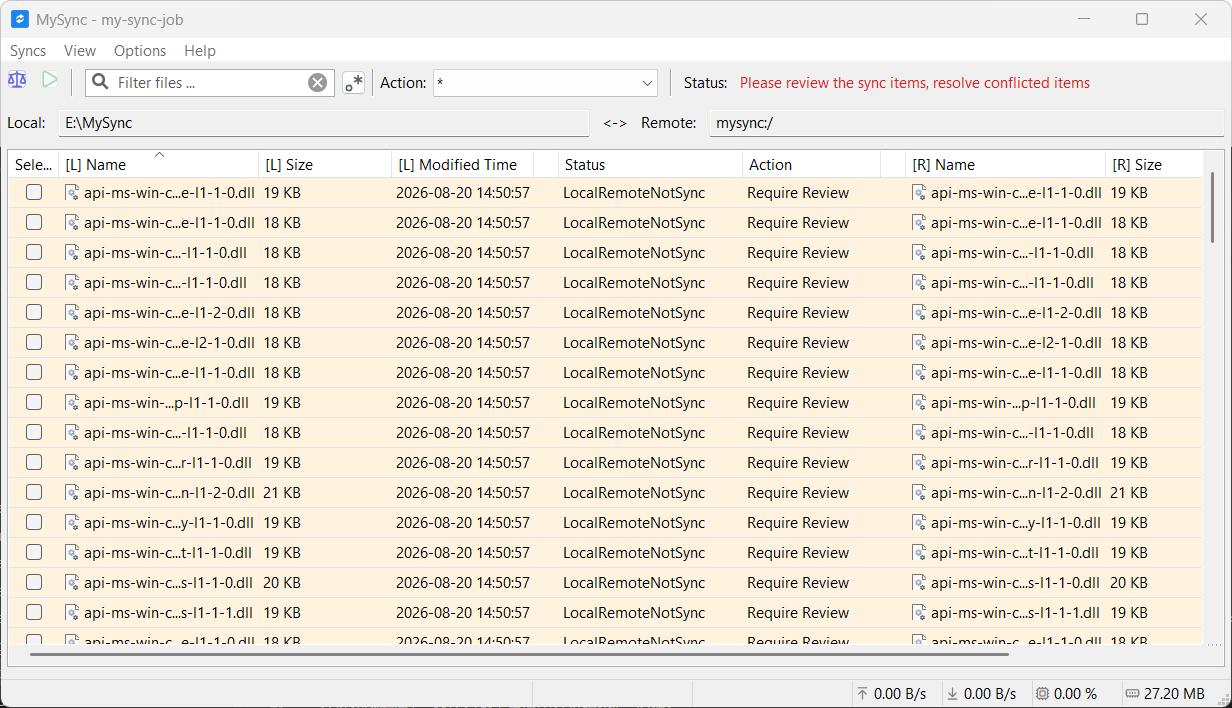Image resolution: width=1232 pixels, height=708 pixels.
Task: Click Require Review in the n-l1-2-0.dll row
Action: [798, 493]
